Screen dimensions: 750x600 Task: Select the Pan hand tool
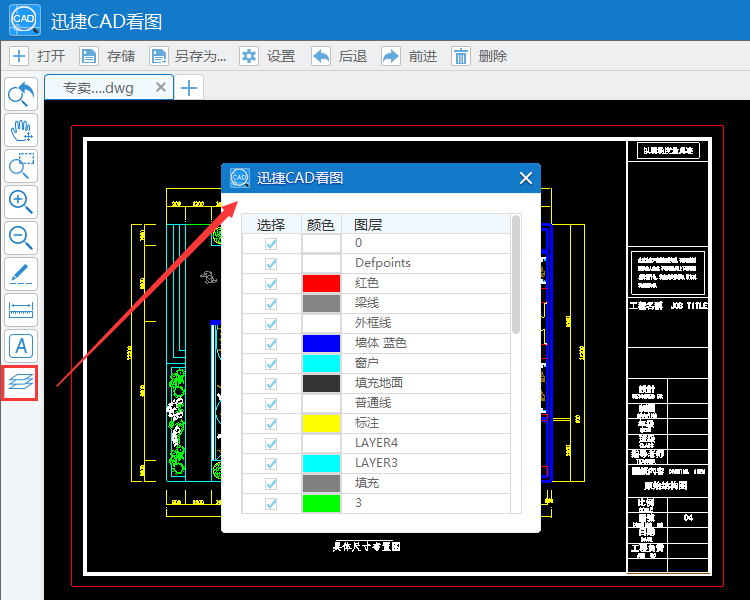coord(21,130)
